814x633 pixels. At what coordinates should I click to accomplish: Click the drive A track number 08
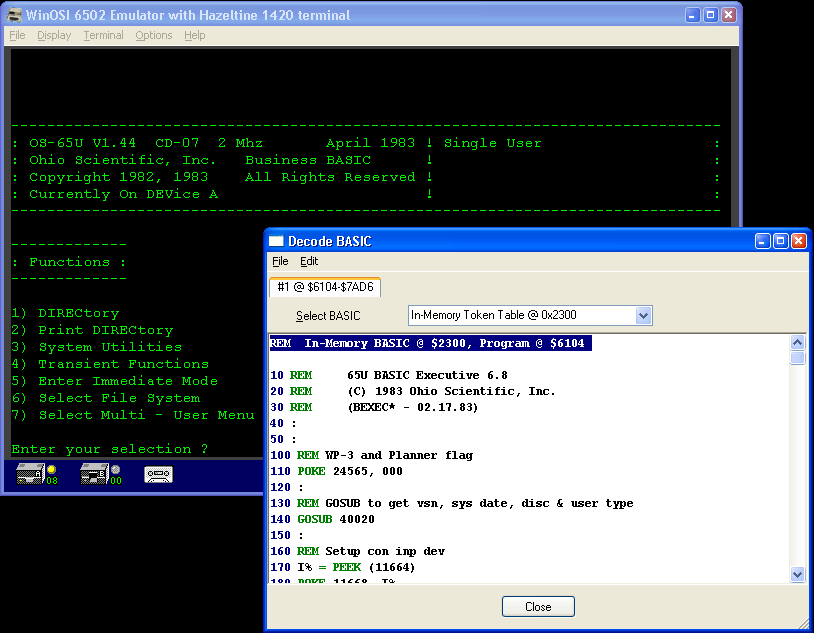click(x=52, y=481)
